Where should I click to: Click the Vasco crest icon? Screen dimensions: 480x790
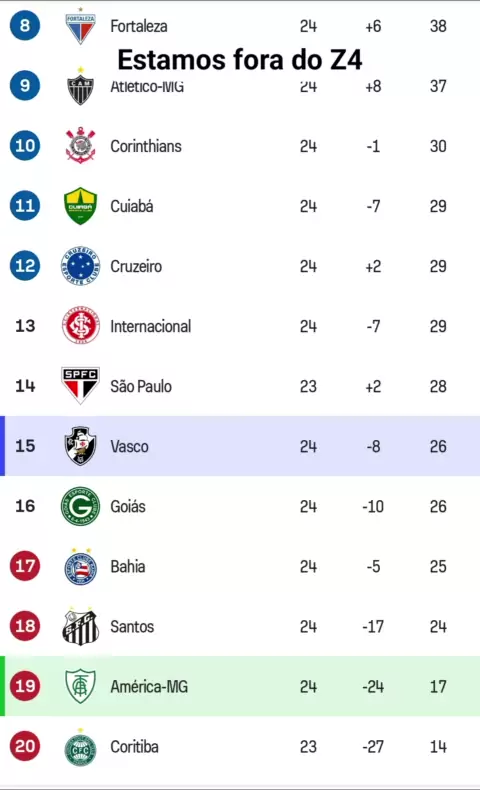tap(81, 445)
